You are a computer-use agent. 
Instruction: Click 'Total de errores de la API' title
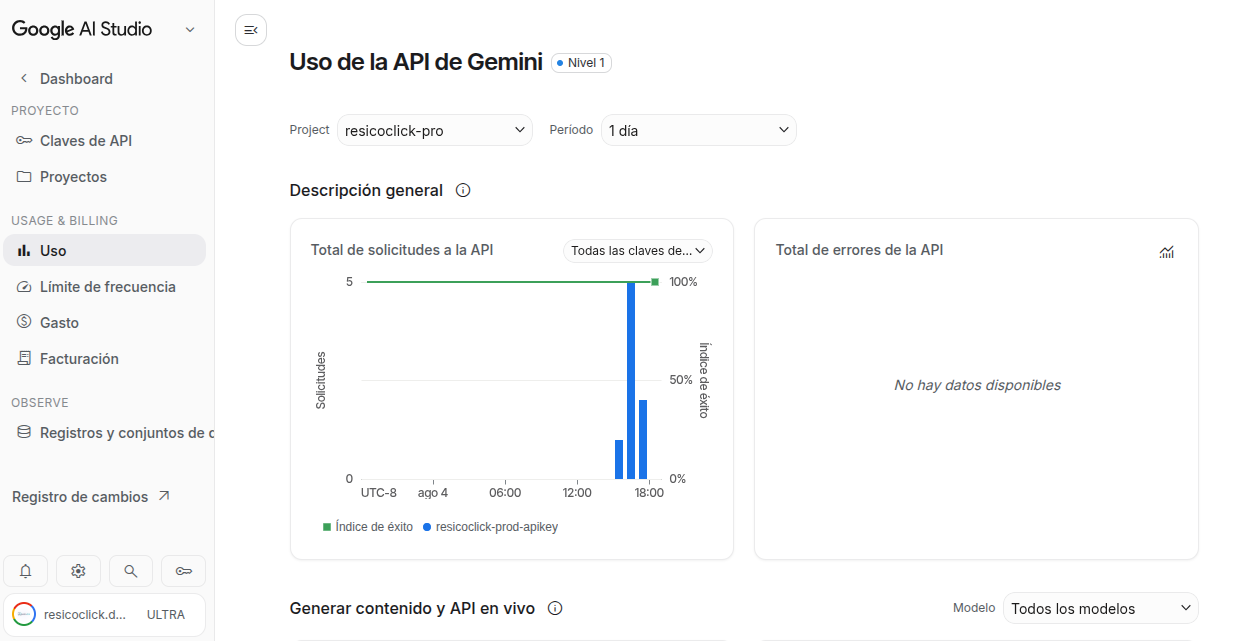click(x=860, y=250)
